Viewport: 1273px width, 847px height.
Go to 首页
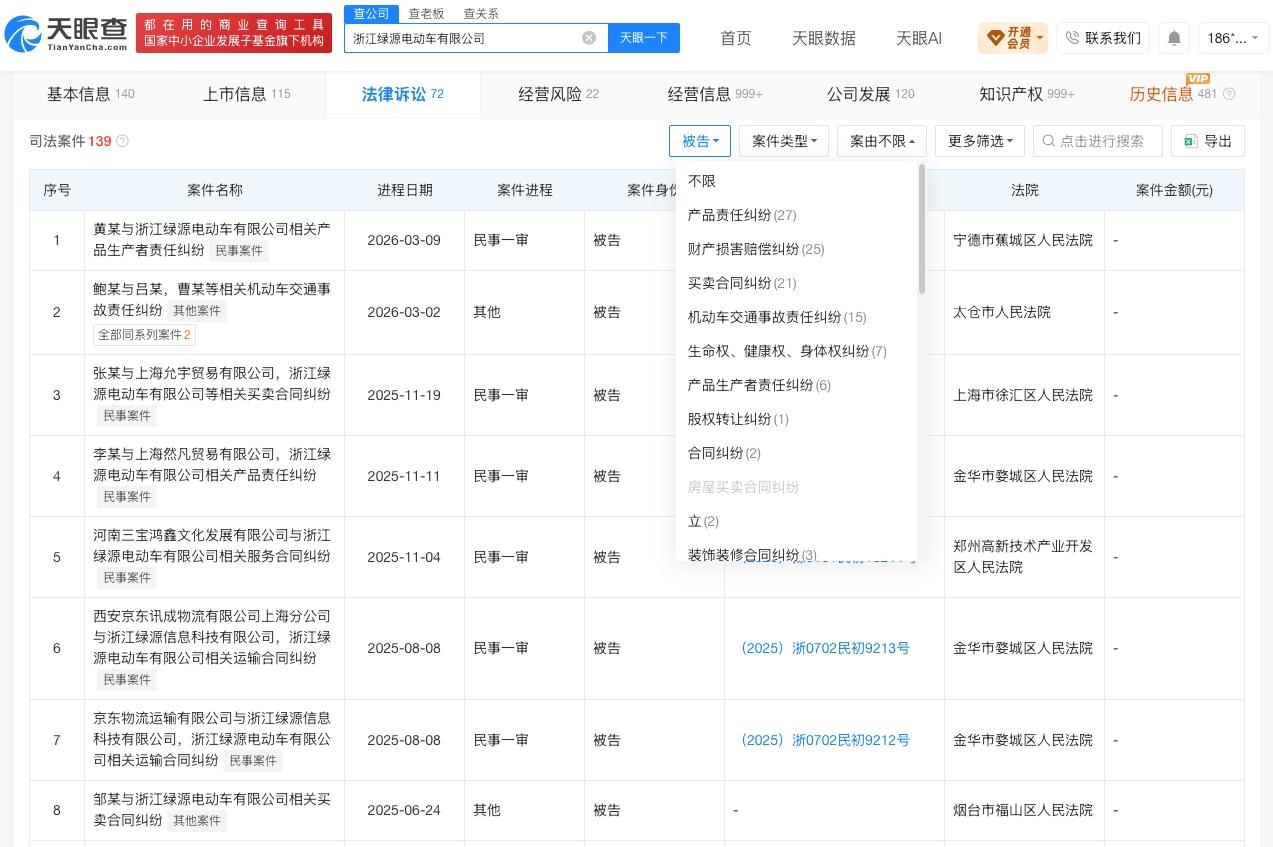pyautogui.click(x=736, y=38)
